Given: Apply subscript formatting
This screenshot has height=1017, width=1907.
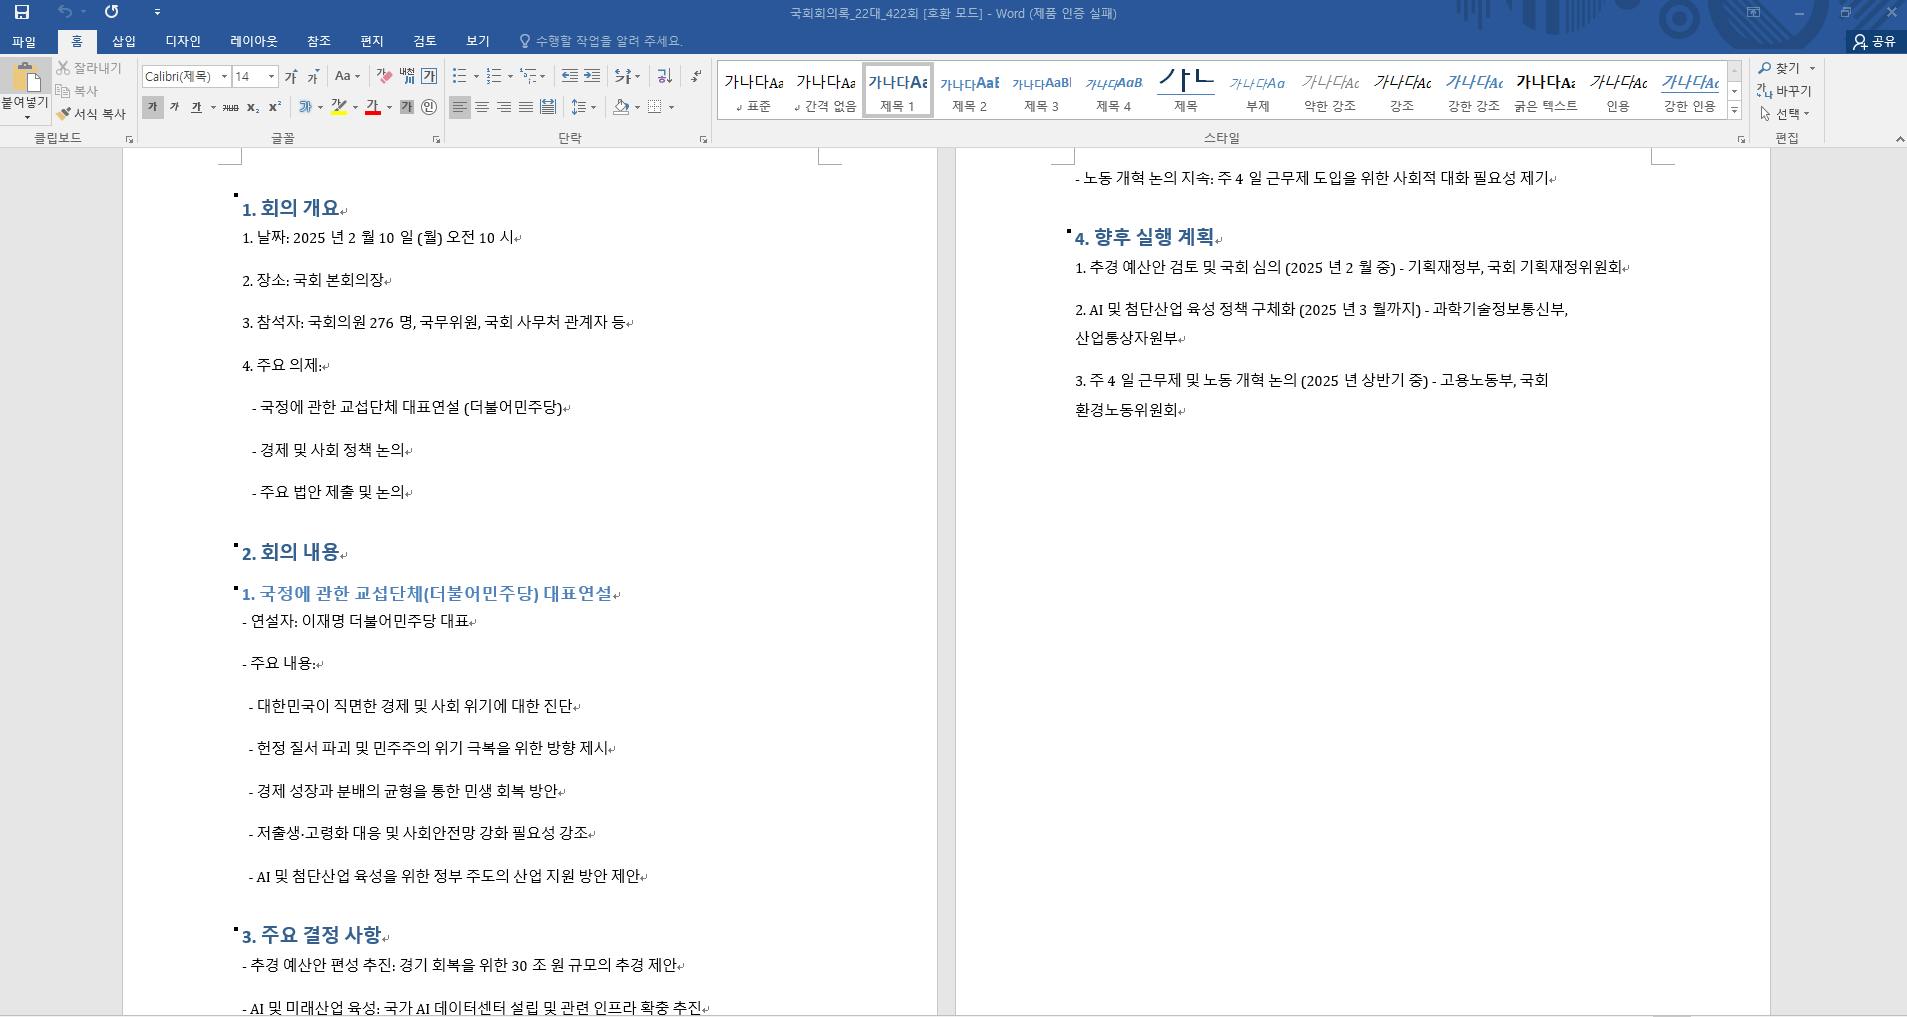Looking at the screenshot, I should coord(253,107).
